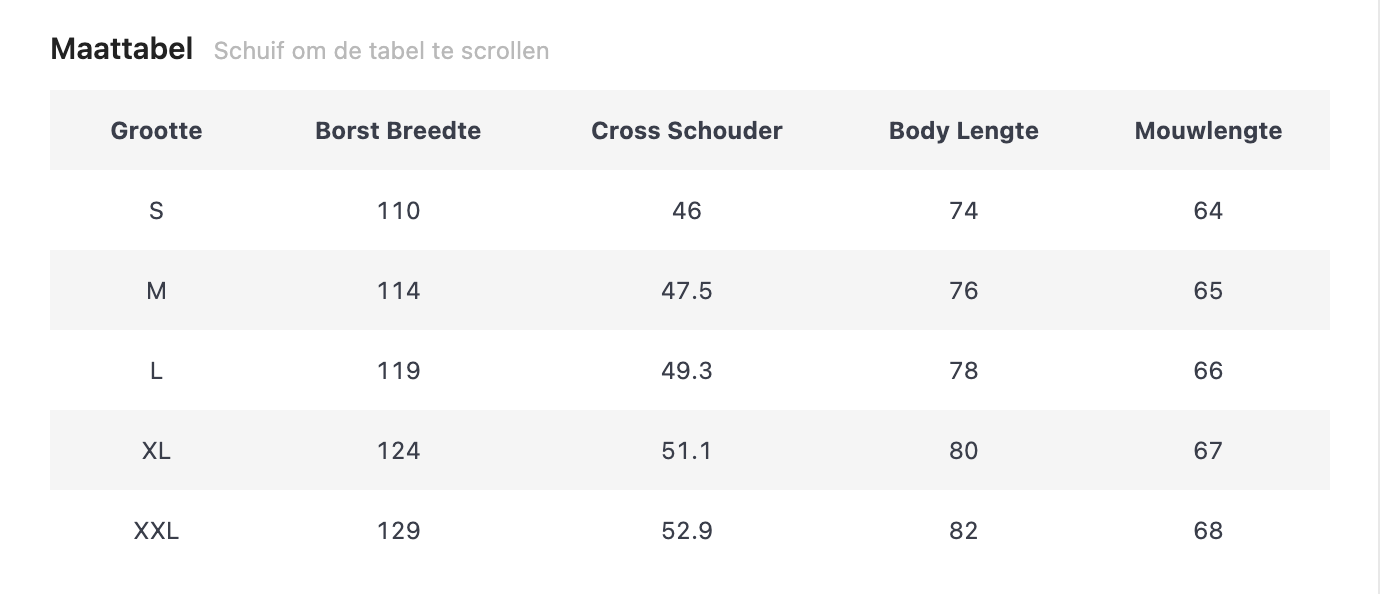
Task: Click Body Lengte value 78
Action: (x=963, y=371)
